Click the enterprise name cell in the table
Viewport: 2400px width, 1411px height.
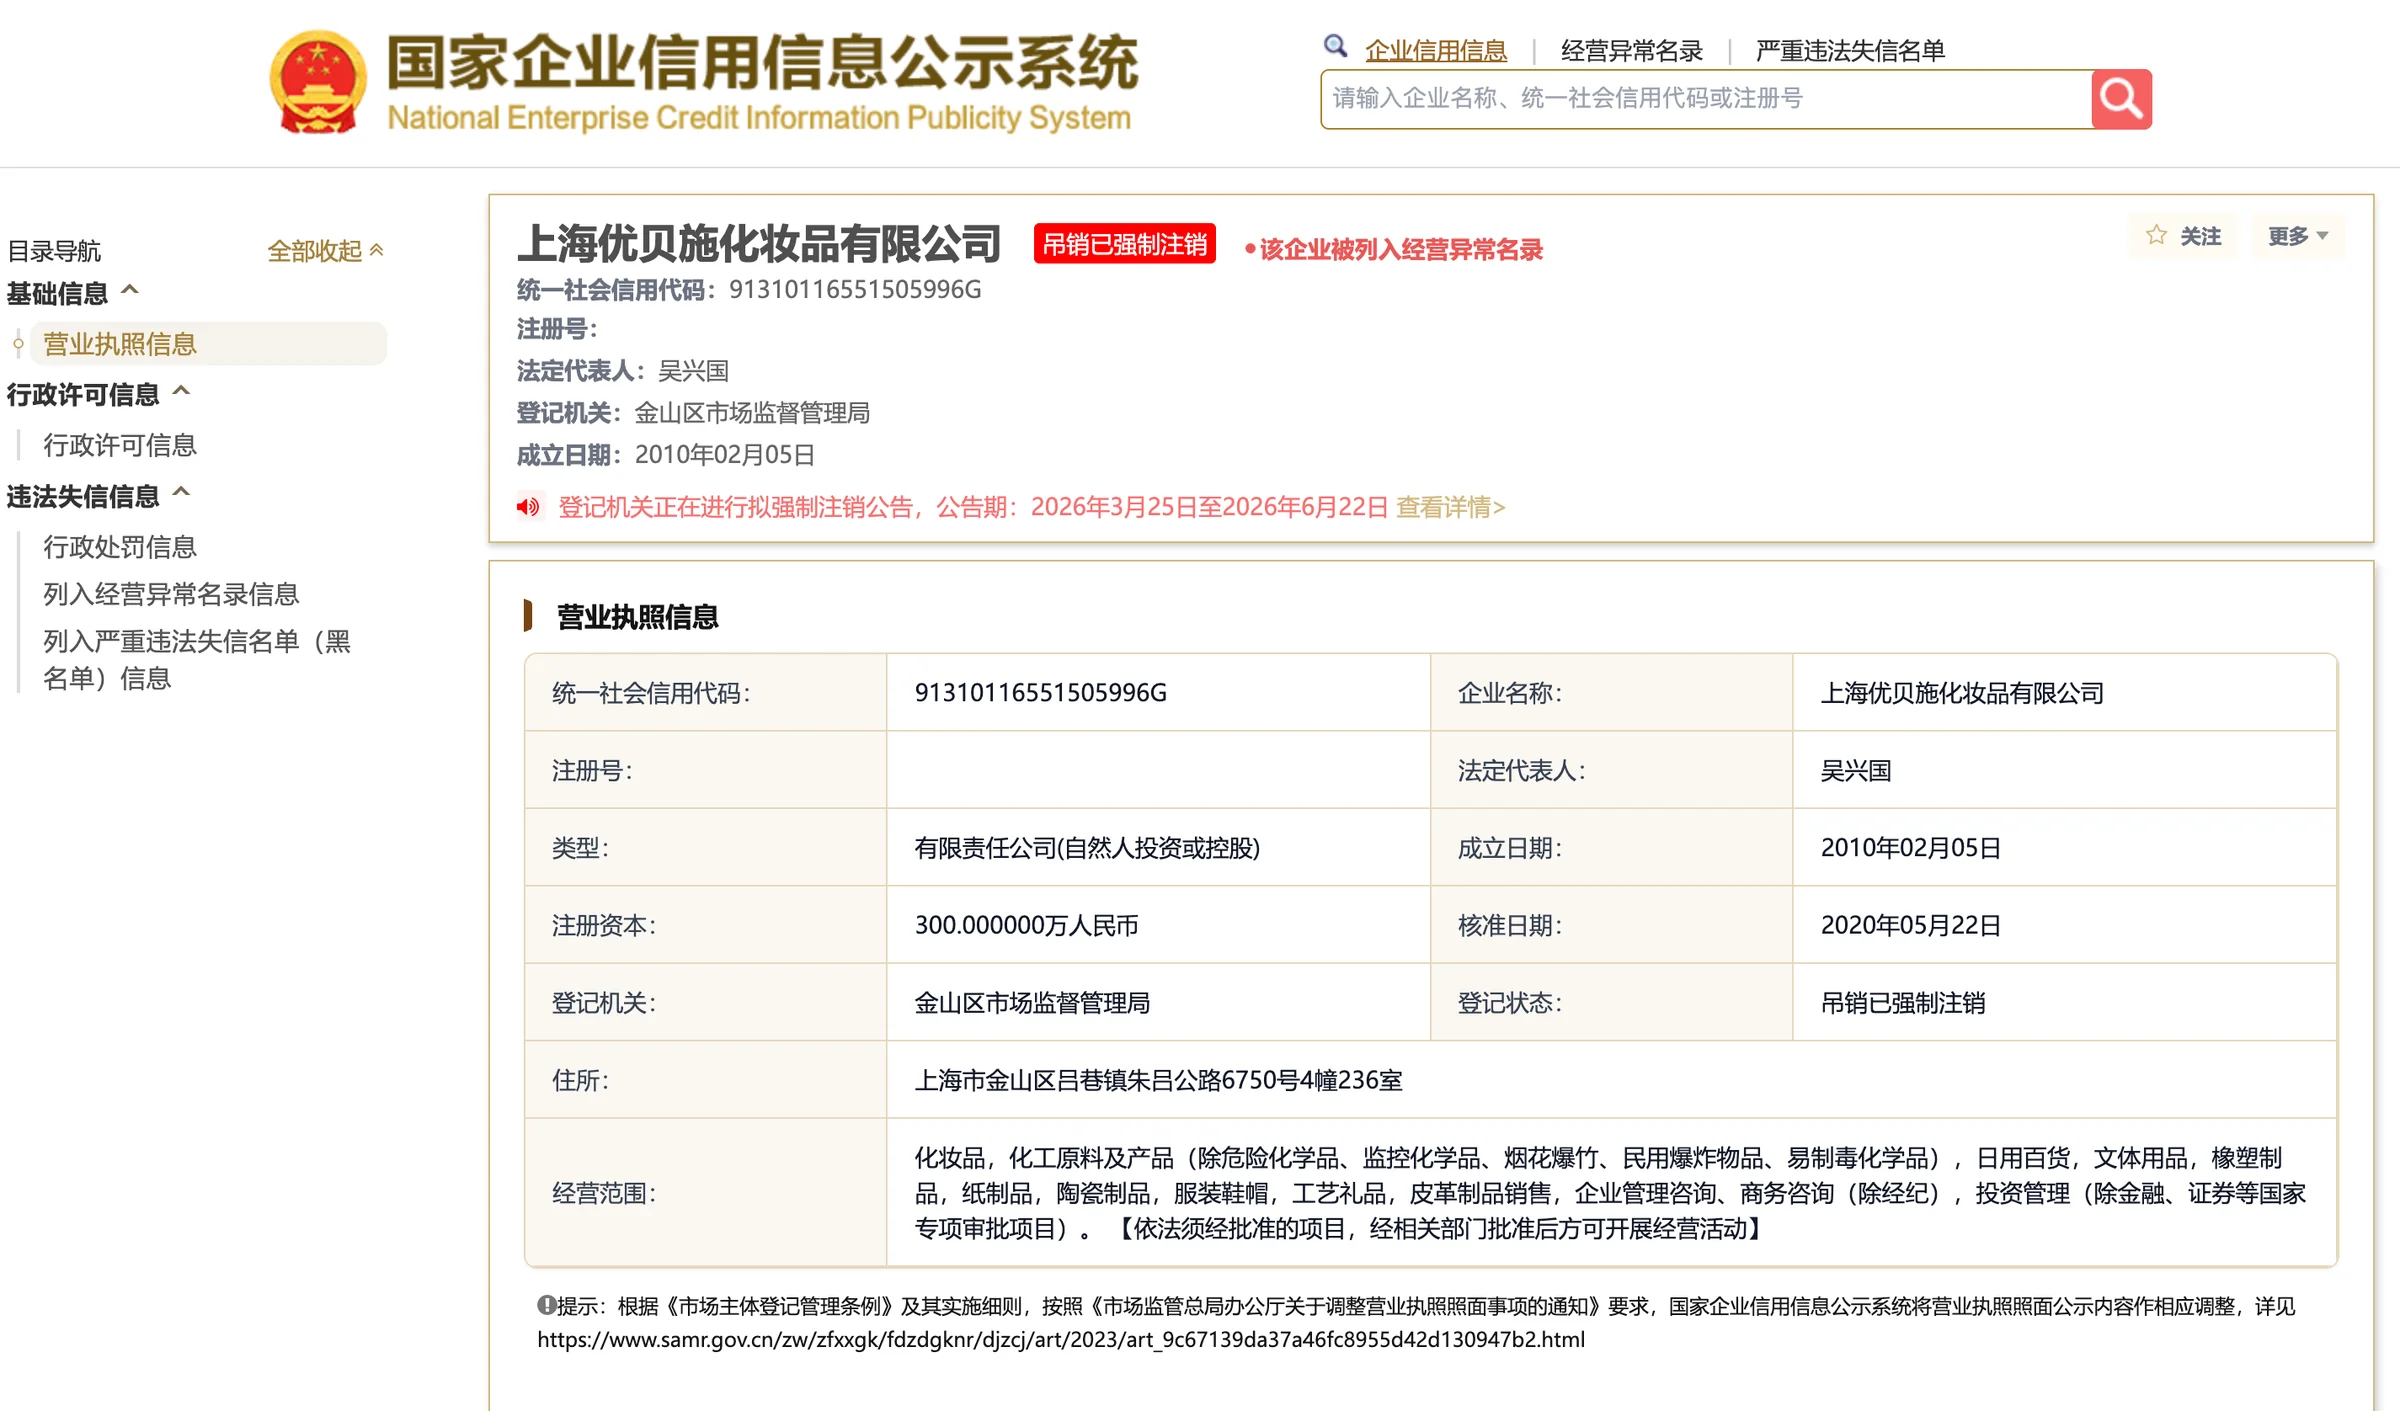1962,693
